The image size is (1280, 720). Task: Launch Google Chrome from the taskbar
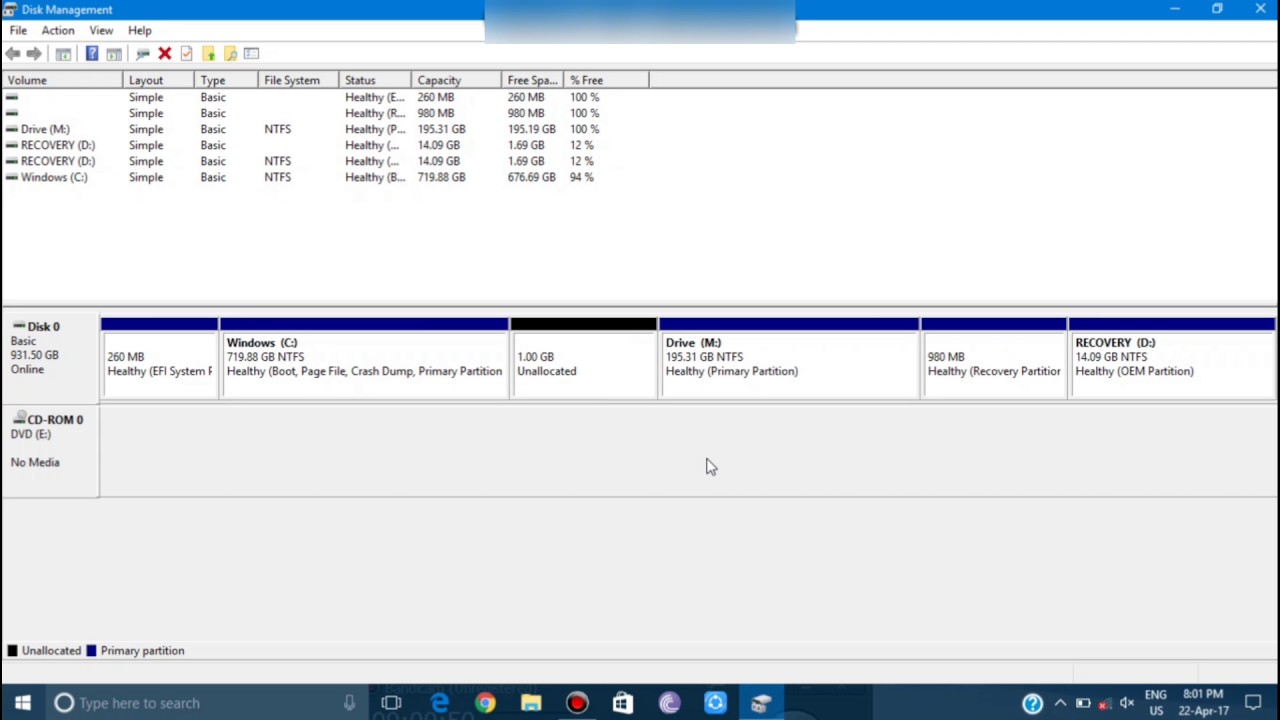tap(485, 703)
